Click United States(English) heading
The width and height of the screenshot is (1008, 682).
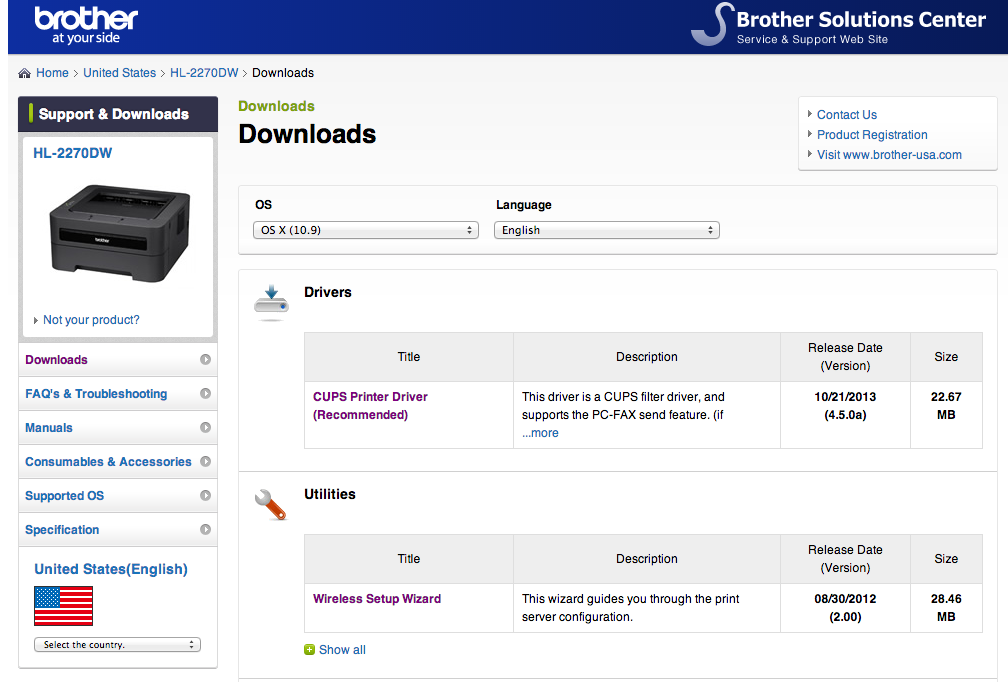point(111,569)
